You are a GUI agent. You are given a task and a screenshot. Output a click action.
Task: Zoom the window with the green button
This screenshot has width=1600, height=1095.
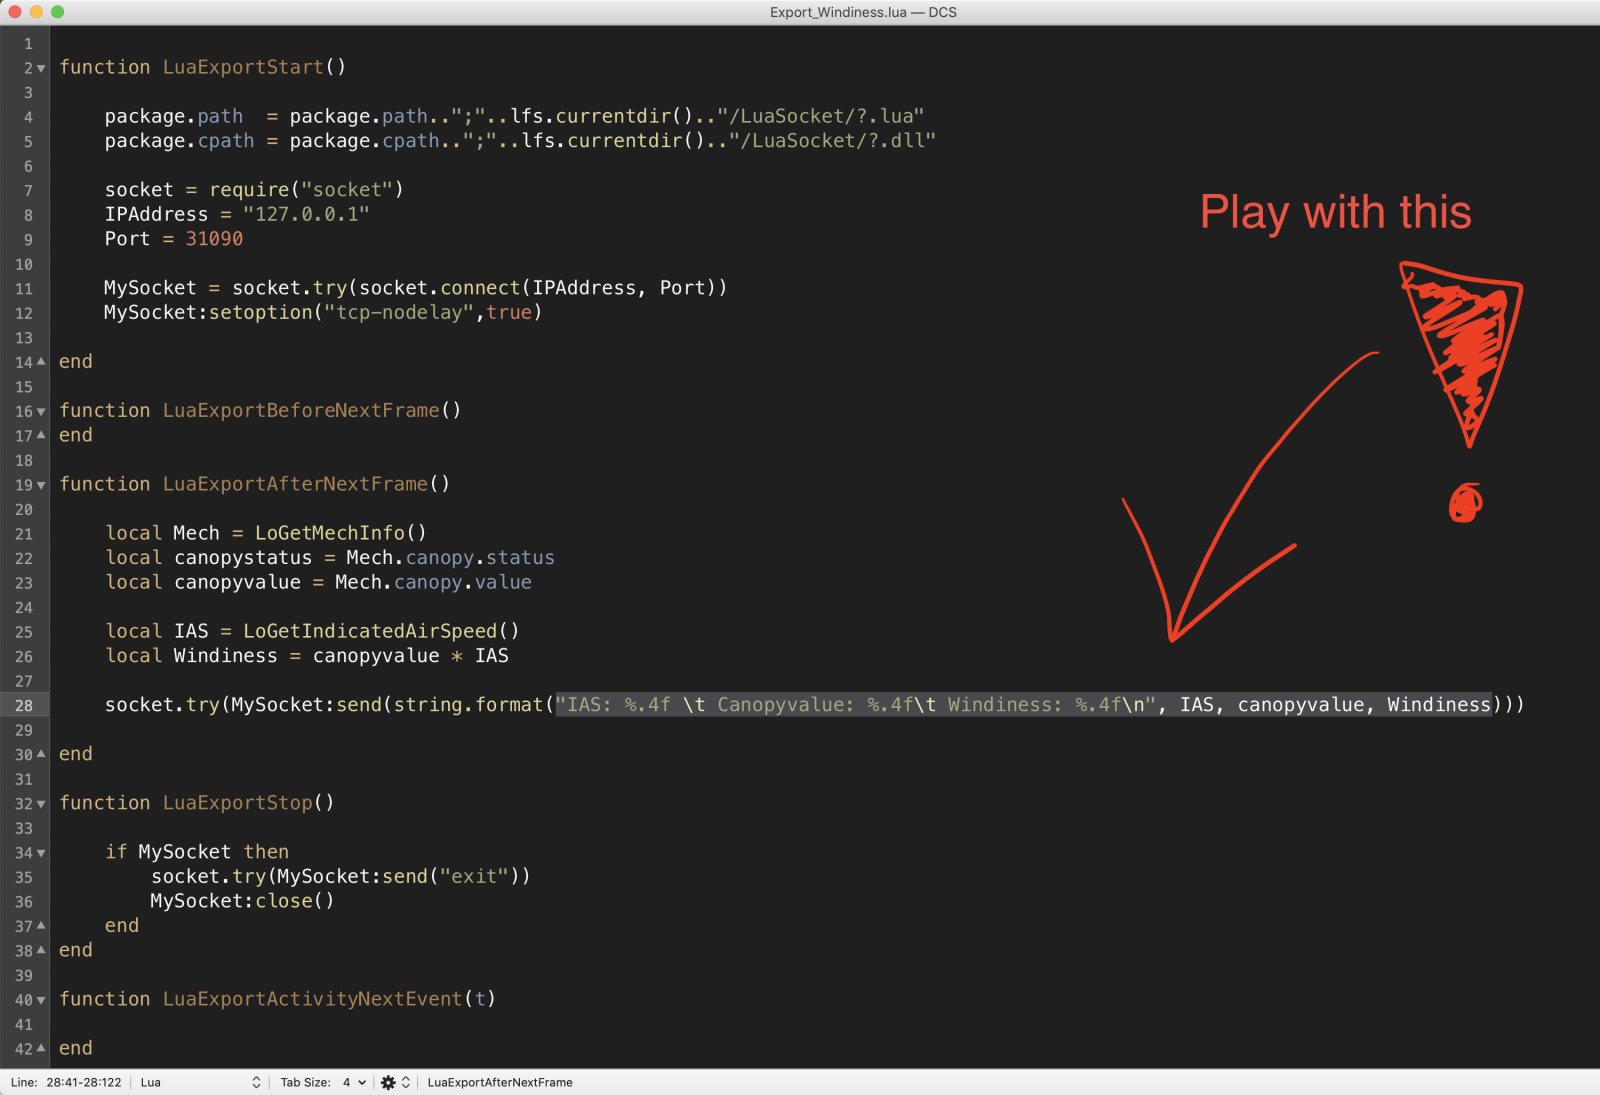pos(57,12)
